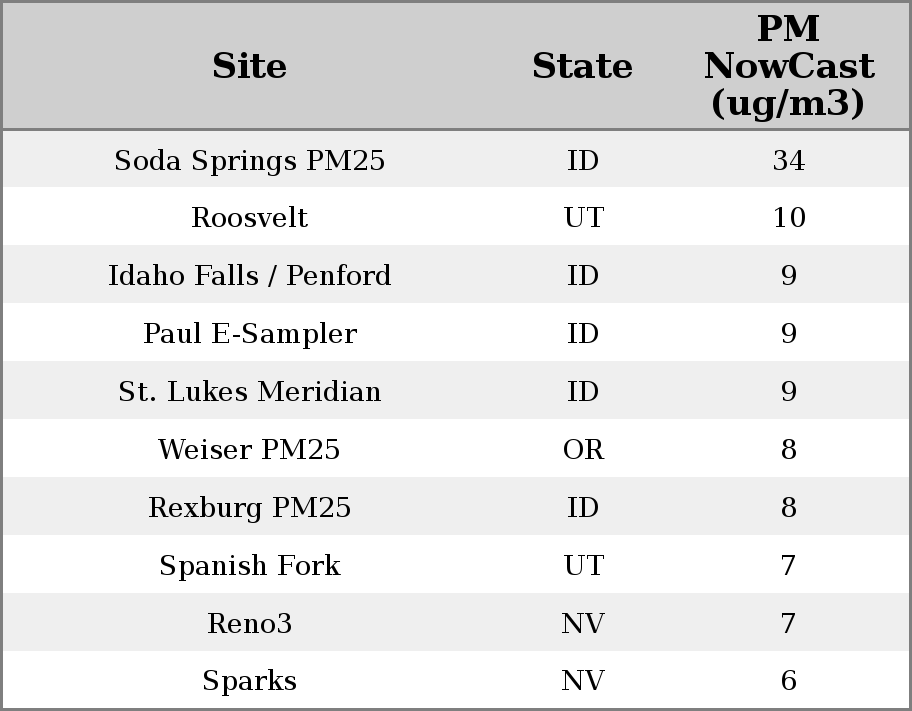Select the Paul E-Sampler site cell
The height and width of the screenshot is (711, 912).
click(249, 334)
